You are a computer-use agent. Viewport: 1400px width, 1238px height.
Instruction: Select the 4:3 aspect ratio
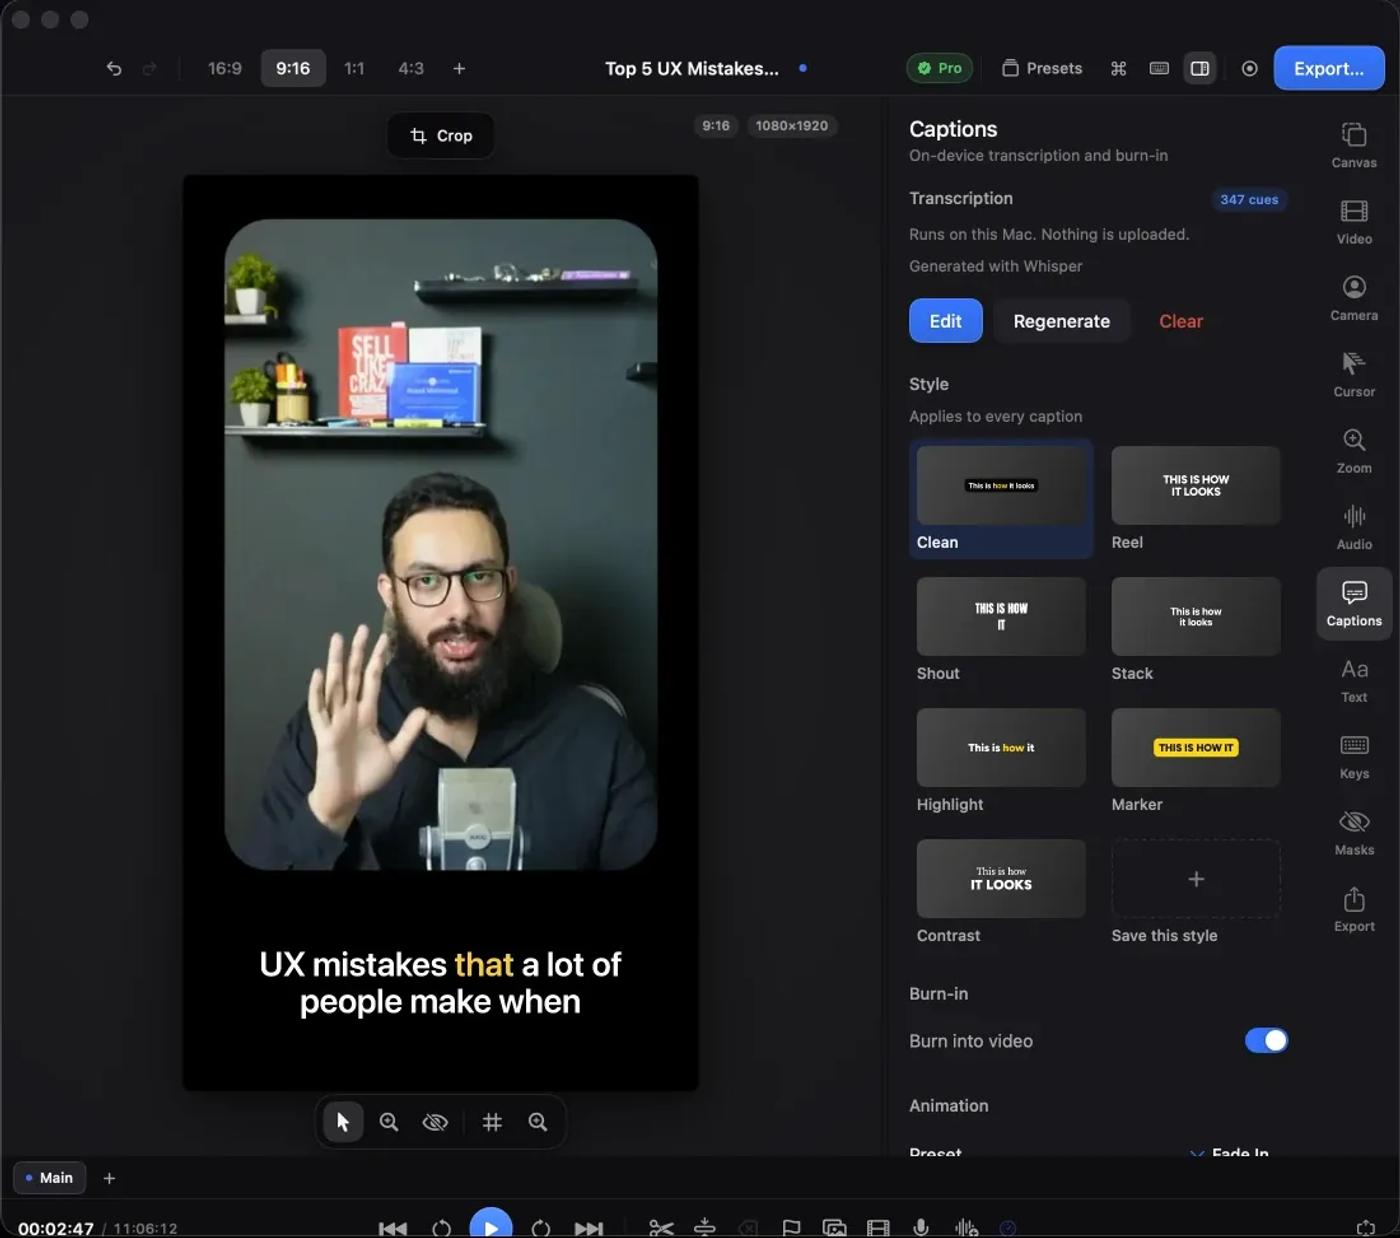(x=411, y=68)
